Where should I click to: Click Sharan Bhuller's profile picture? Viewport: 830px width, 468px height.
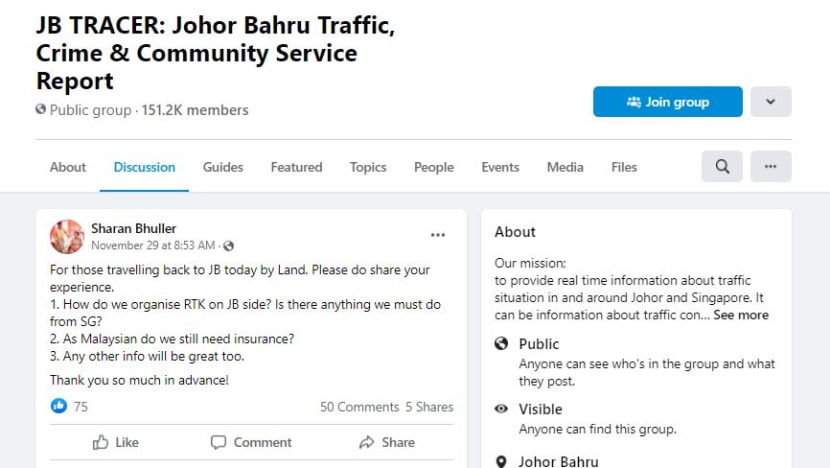tap(67, 236)
